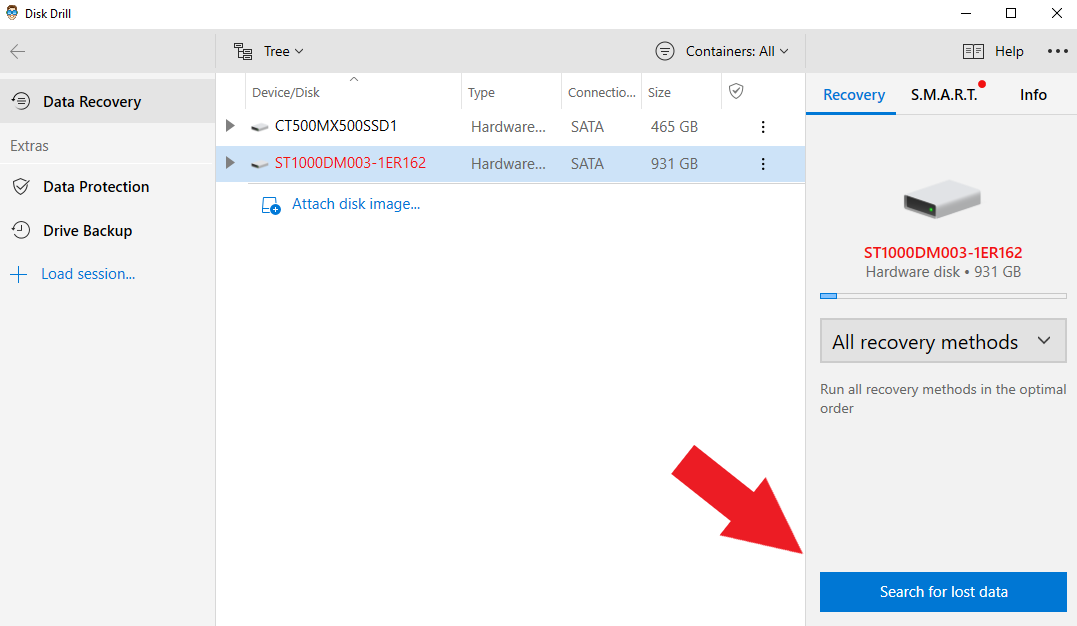Open kebab menu for CT500MX500SSD1 disk
Screen dimensions: 1077x626
(x=763, y=127)
